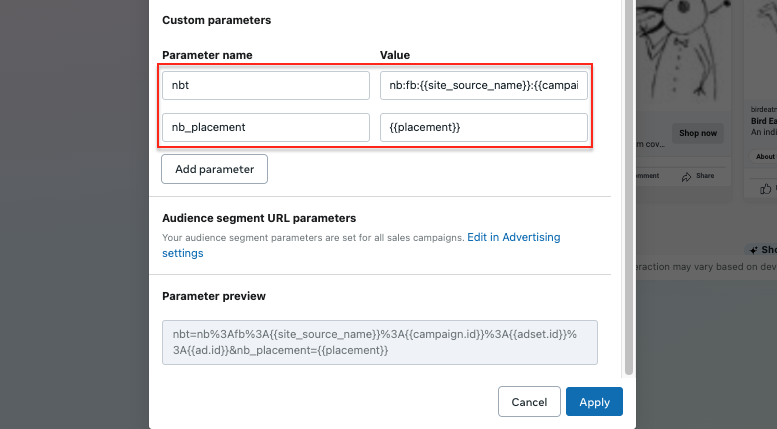Viewport: 777px width, 429px height.
Task: Cancel the custom parameters dialog
Action: click(x=529, y=402)
